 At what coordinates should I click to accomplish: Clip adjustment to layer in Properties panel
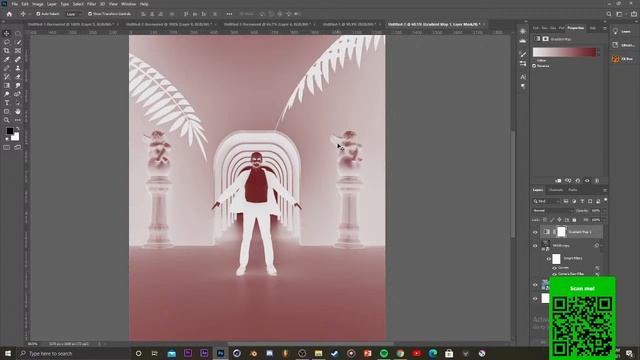(x=558, y=180)
